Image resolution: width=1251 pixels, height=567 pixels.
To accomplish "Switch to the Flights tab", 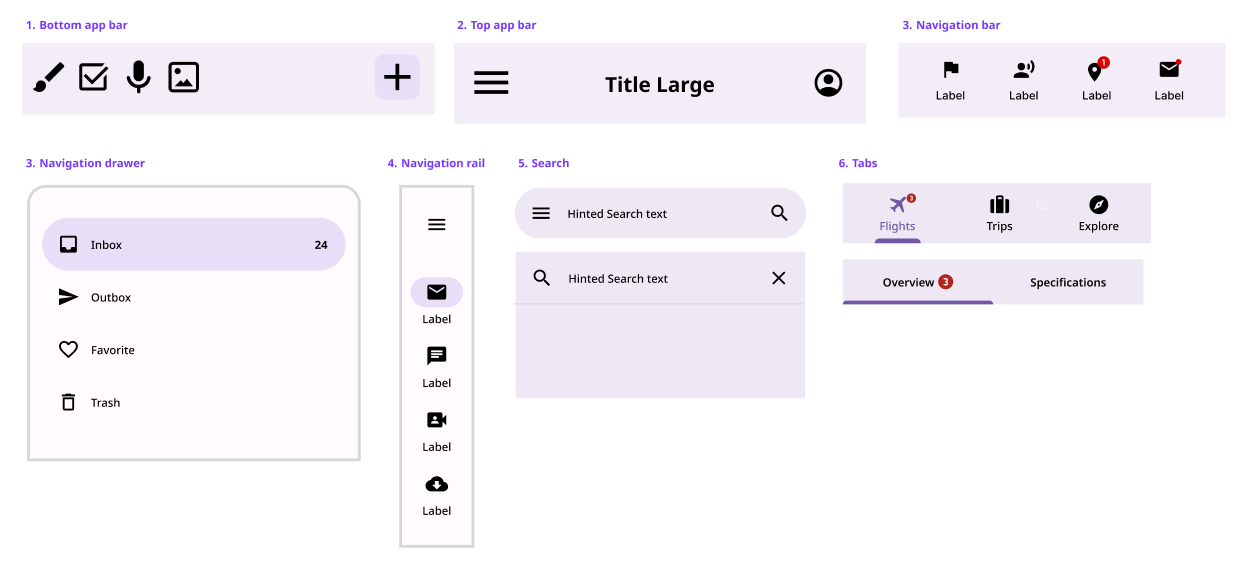I will tap(898, 213).
